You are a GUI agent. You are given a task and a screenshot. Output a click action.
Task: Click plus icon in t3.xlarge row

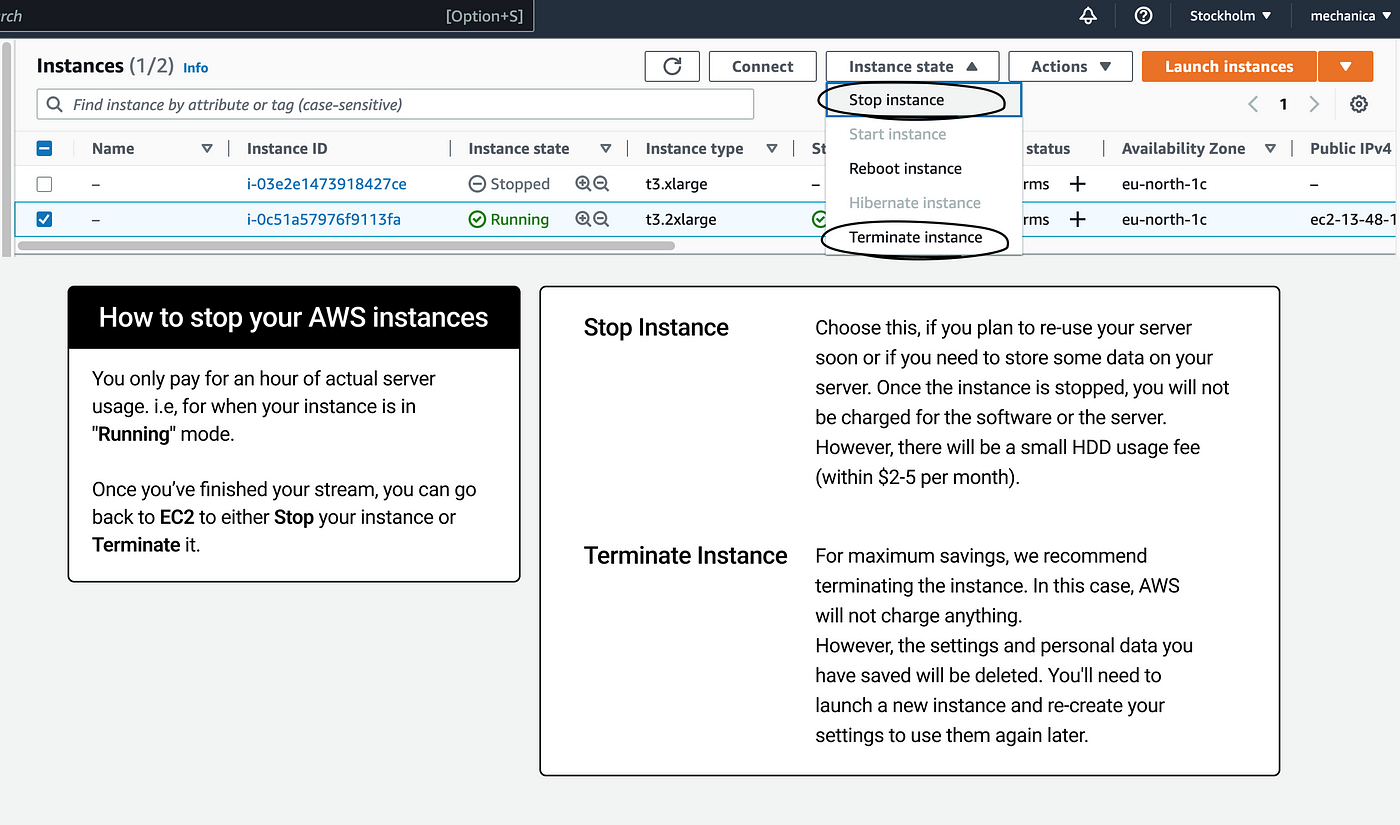(x=1077, y=184)
